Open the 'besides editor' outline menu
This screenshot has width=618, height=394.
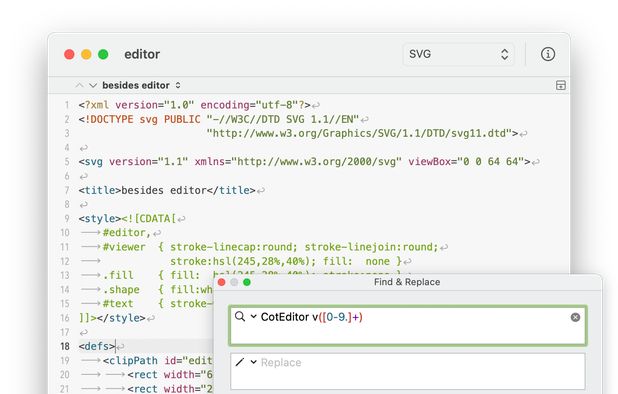[x=141, y=85]
